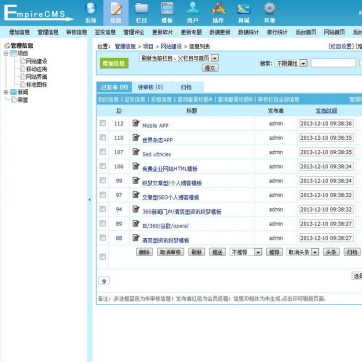Collapse the 项目 tree node
The width and height of the screenshot is (362, 362).
pyautogui.click(x=6, y=53)
